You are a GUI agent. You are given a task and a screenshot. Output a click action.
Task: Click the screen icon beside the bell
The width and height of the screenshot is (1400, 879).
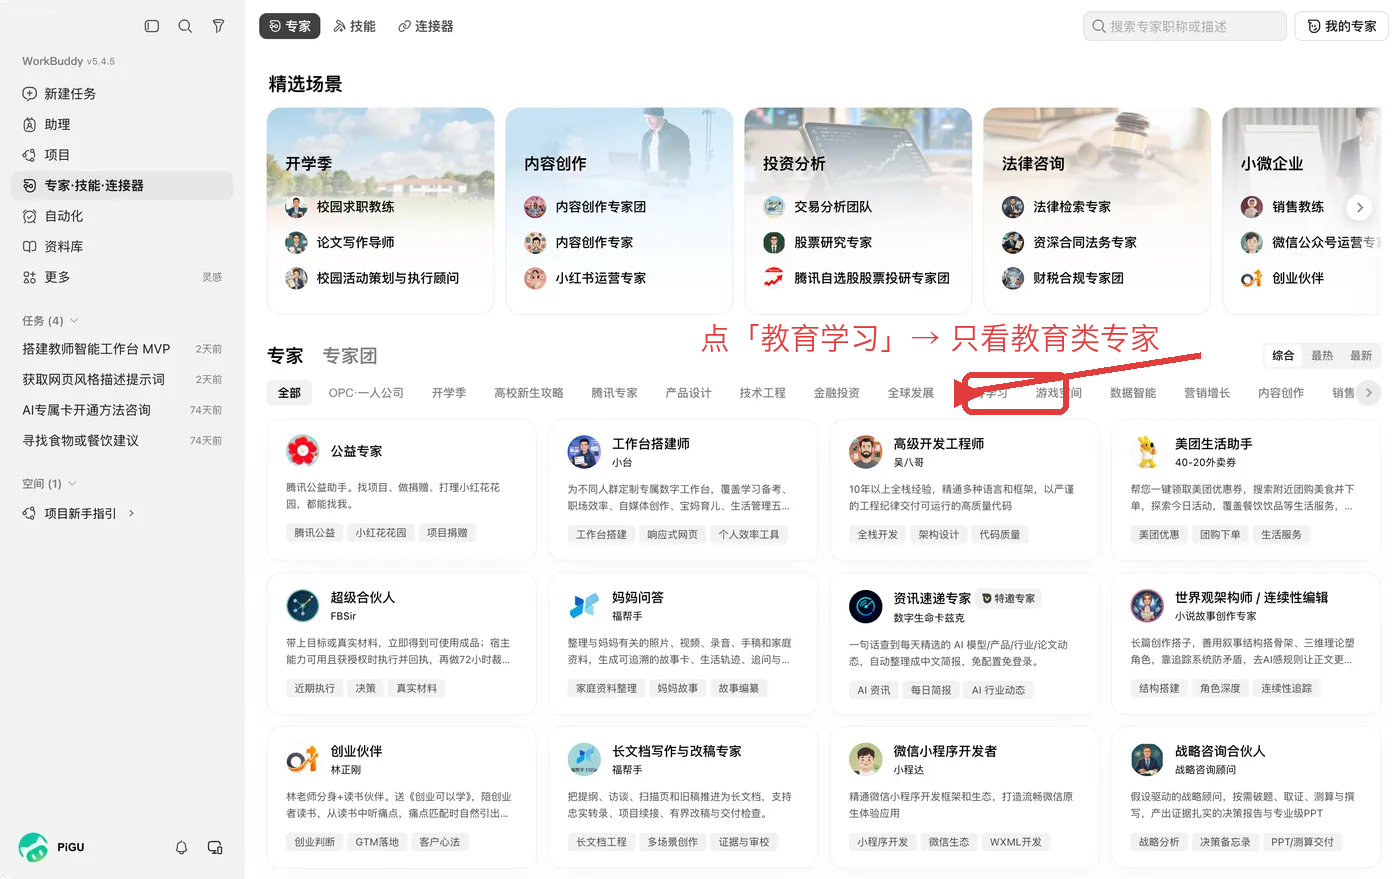point(215,847)
